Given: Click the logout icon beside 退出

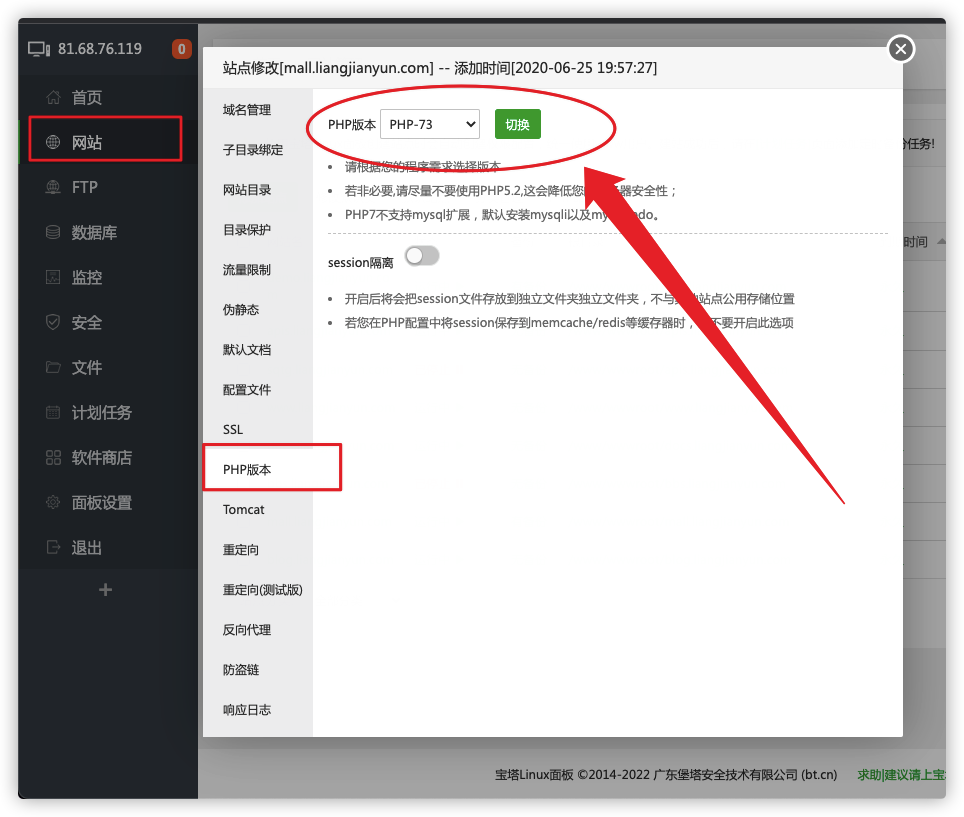Looking at the screenshot, I should (x=53, y=547).
